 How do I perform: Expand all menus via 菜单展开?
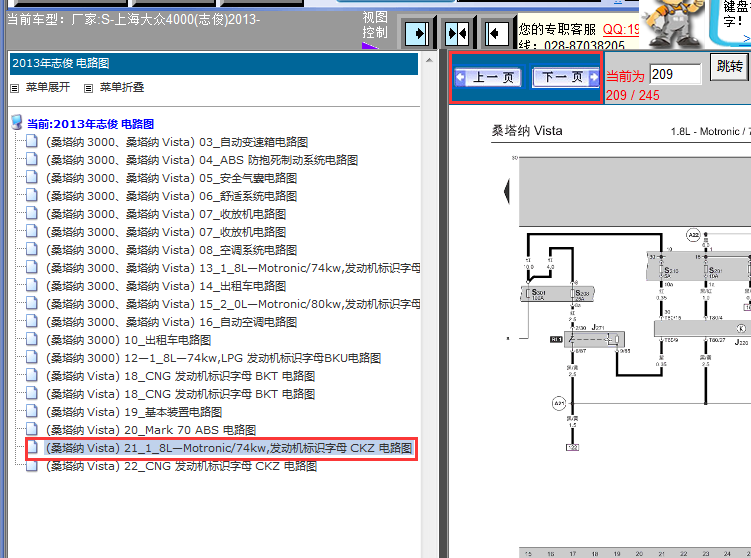pyautogui.click(x=48, y=87)
